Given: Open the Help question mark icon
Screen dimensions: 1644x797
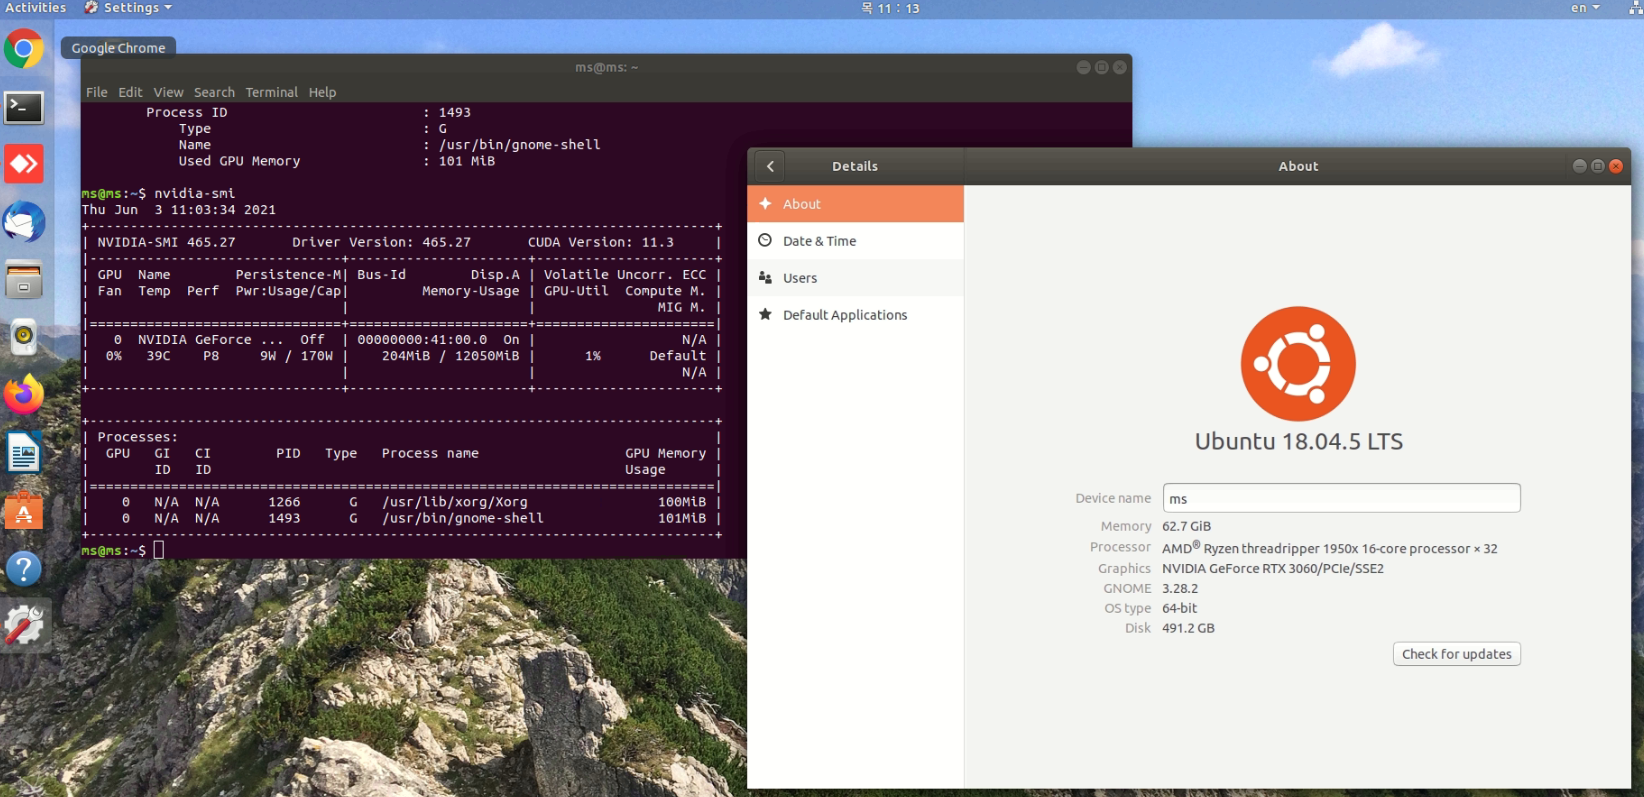Looking at the screenshot, I should click(24, 568).
